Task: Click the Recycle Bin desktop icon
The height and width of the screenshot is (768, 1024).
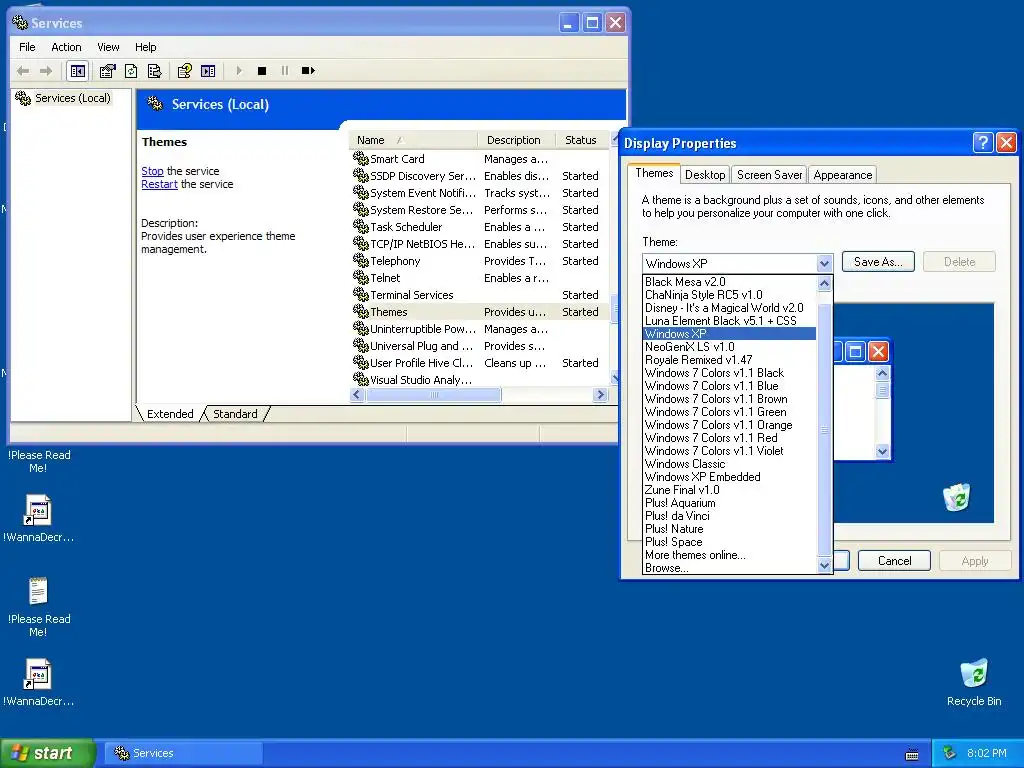Action: 974,683
